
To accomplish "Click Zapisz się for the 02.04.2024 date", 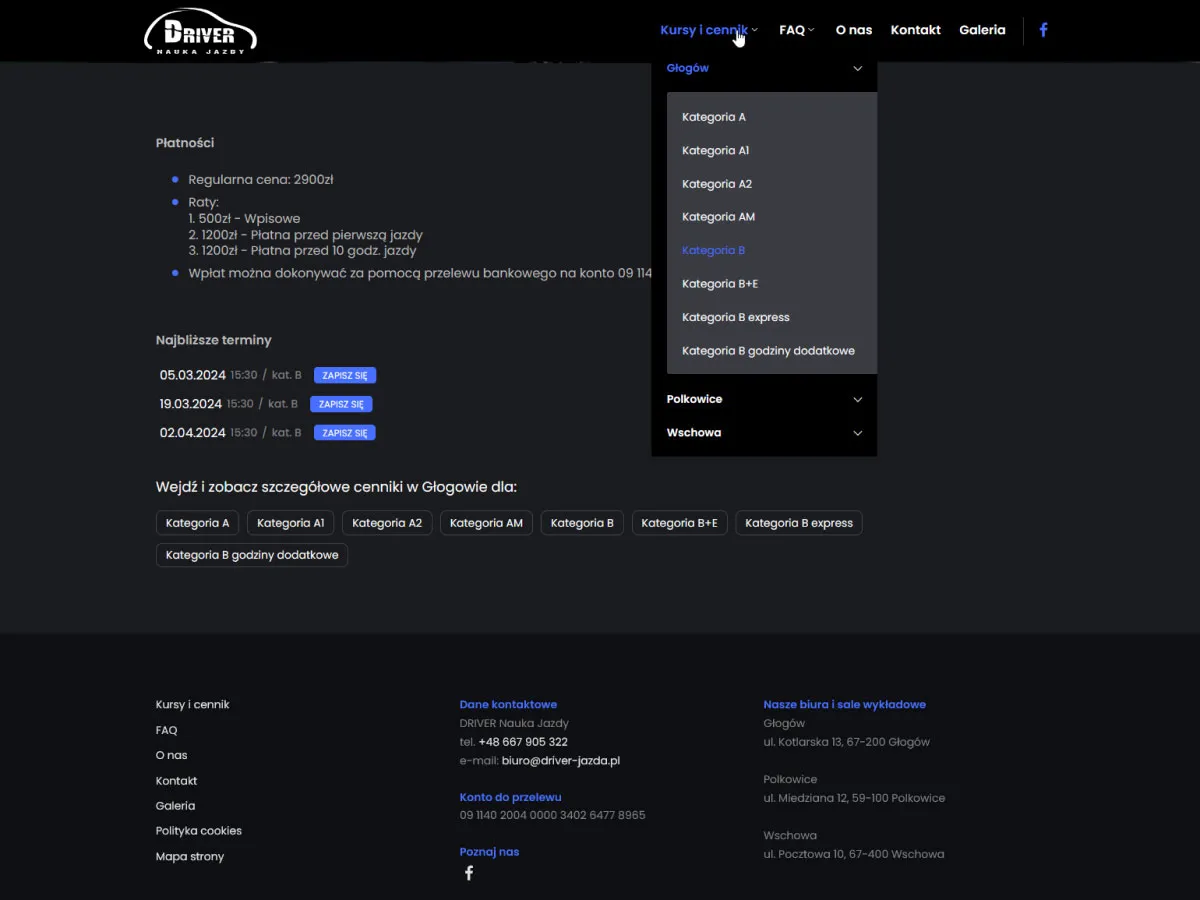I will click(344, 433).
